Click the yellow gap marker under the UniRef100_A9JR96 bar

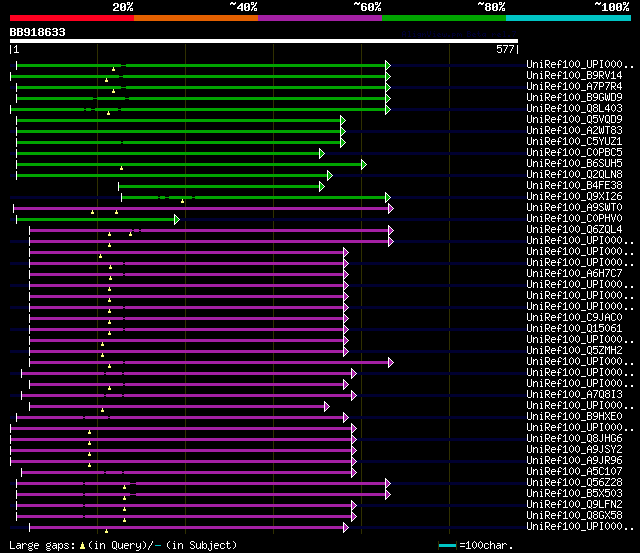coord(89,465)
